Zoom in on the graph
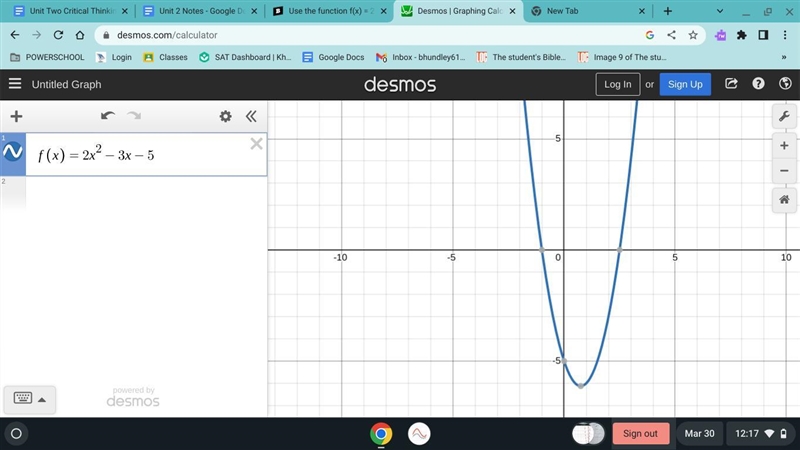Image resolution: width=800 pixels, height=450 pixels. tap(784, 146)
